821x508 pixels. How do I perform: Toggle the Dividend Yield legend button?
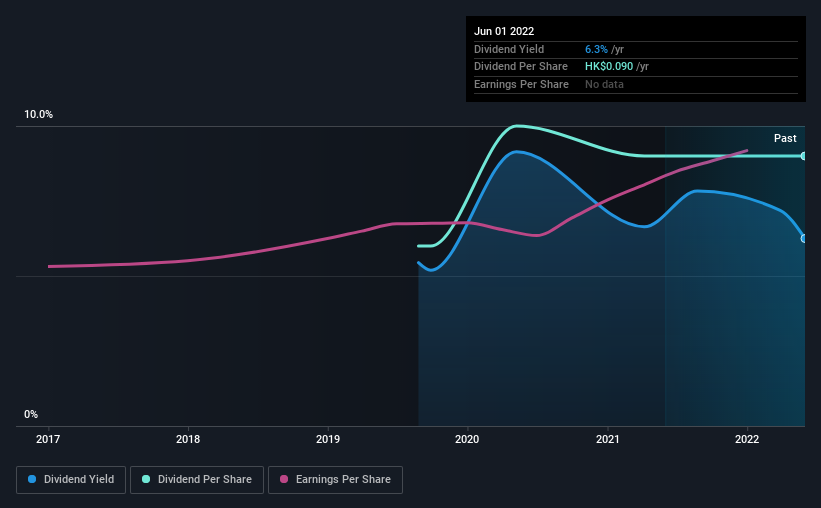point(71,480)
